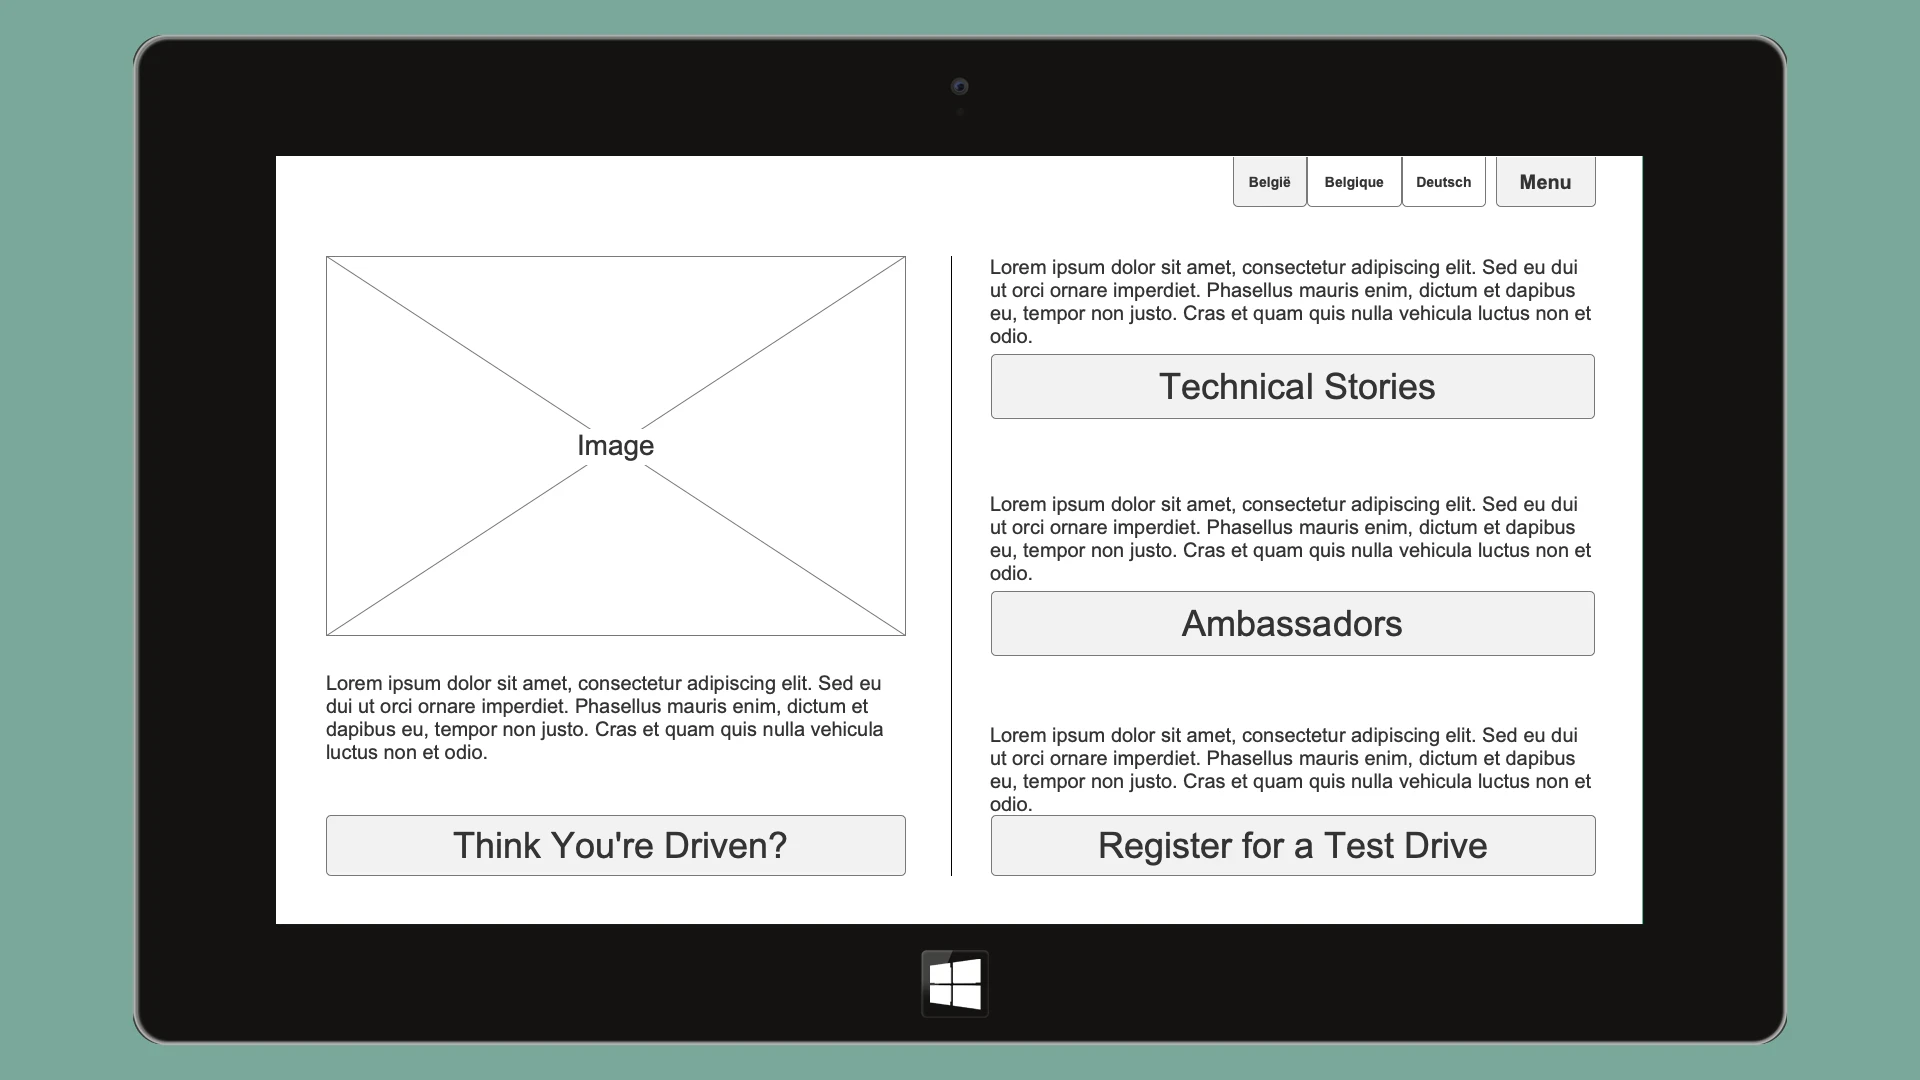This screenshot has height=1080, width=1920.
Task: Click the green background outside the tablet
Action: point(60,540)
